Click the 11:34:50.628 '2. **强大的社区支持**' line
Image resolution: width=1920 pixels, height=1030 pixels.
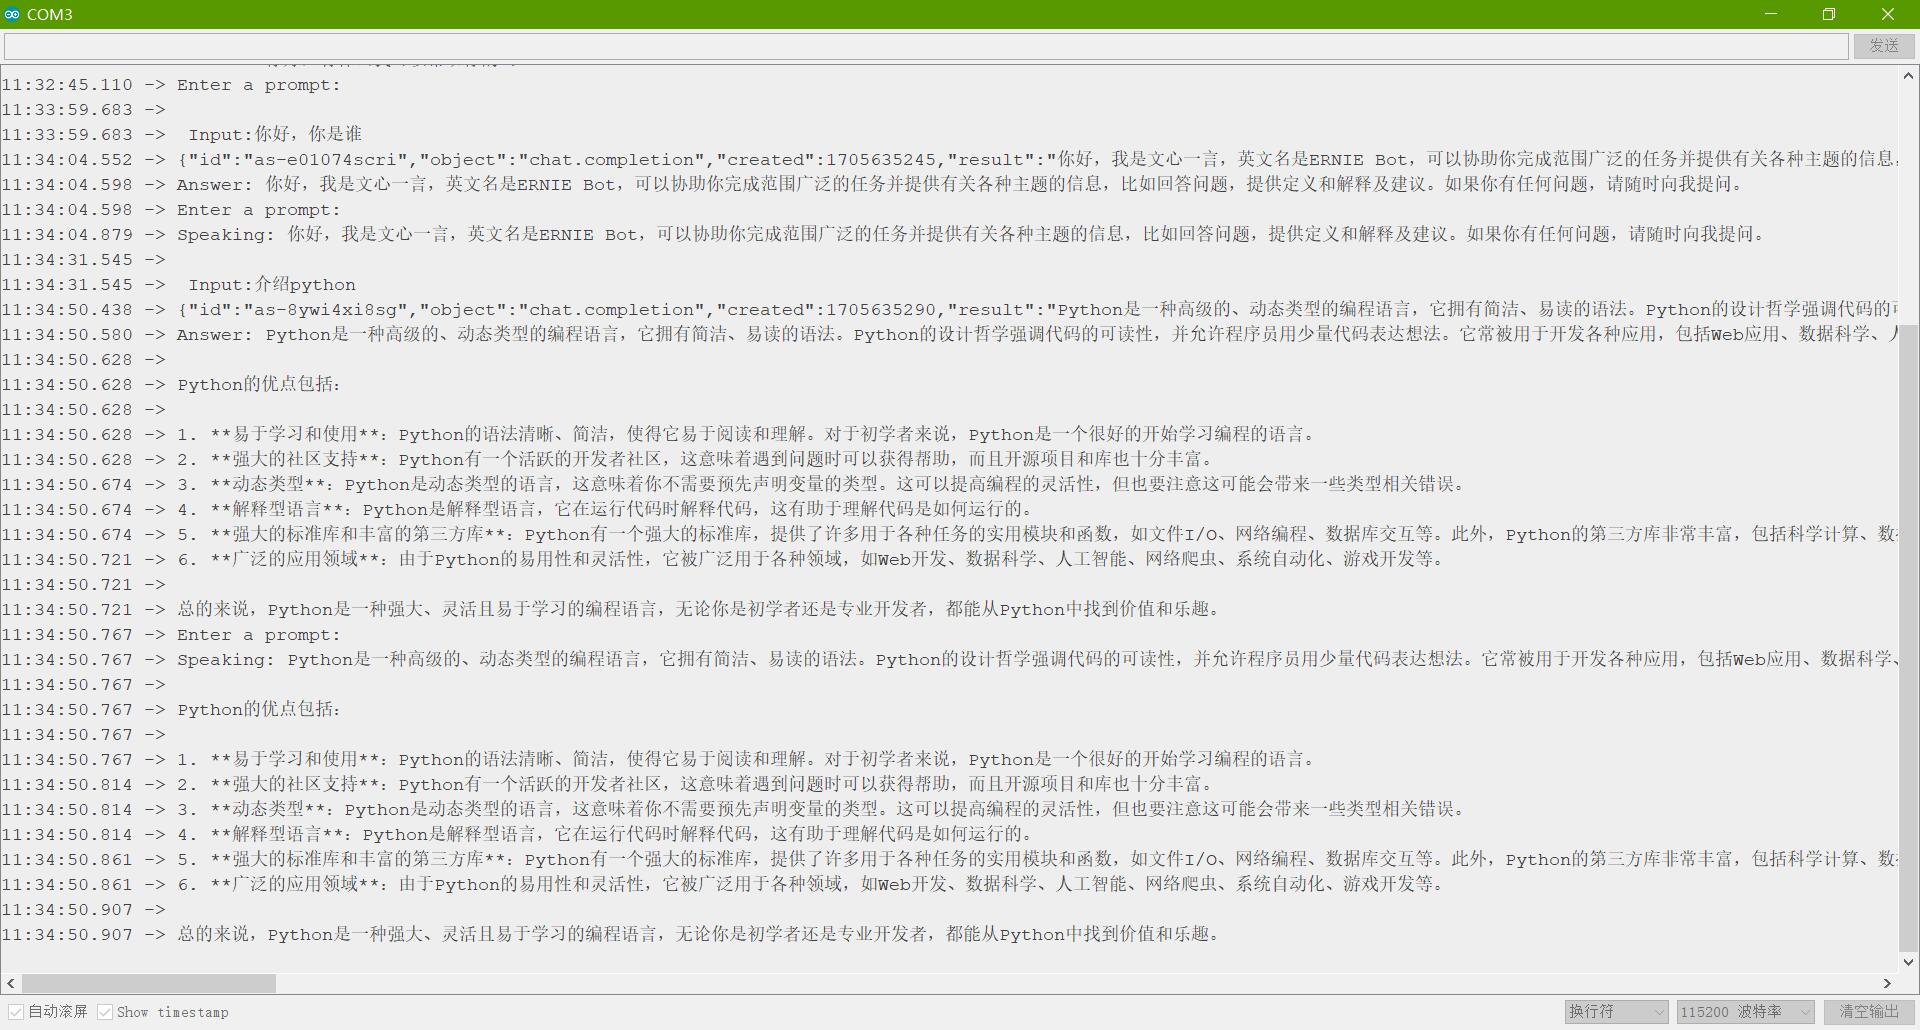point(610,460)
